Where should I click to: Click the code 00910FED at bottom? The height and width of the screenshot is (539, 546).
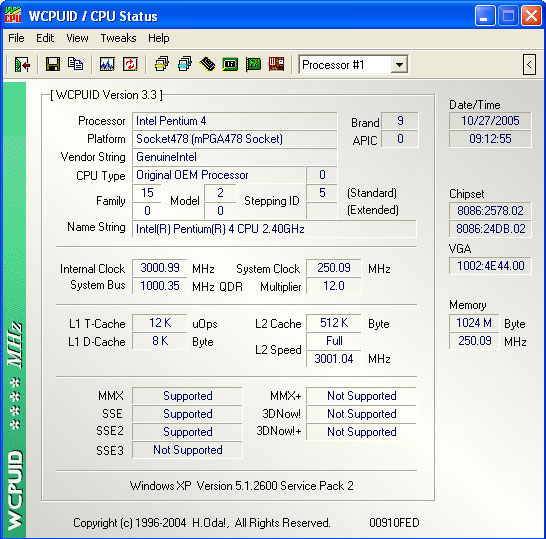pos(394,523)
